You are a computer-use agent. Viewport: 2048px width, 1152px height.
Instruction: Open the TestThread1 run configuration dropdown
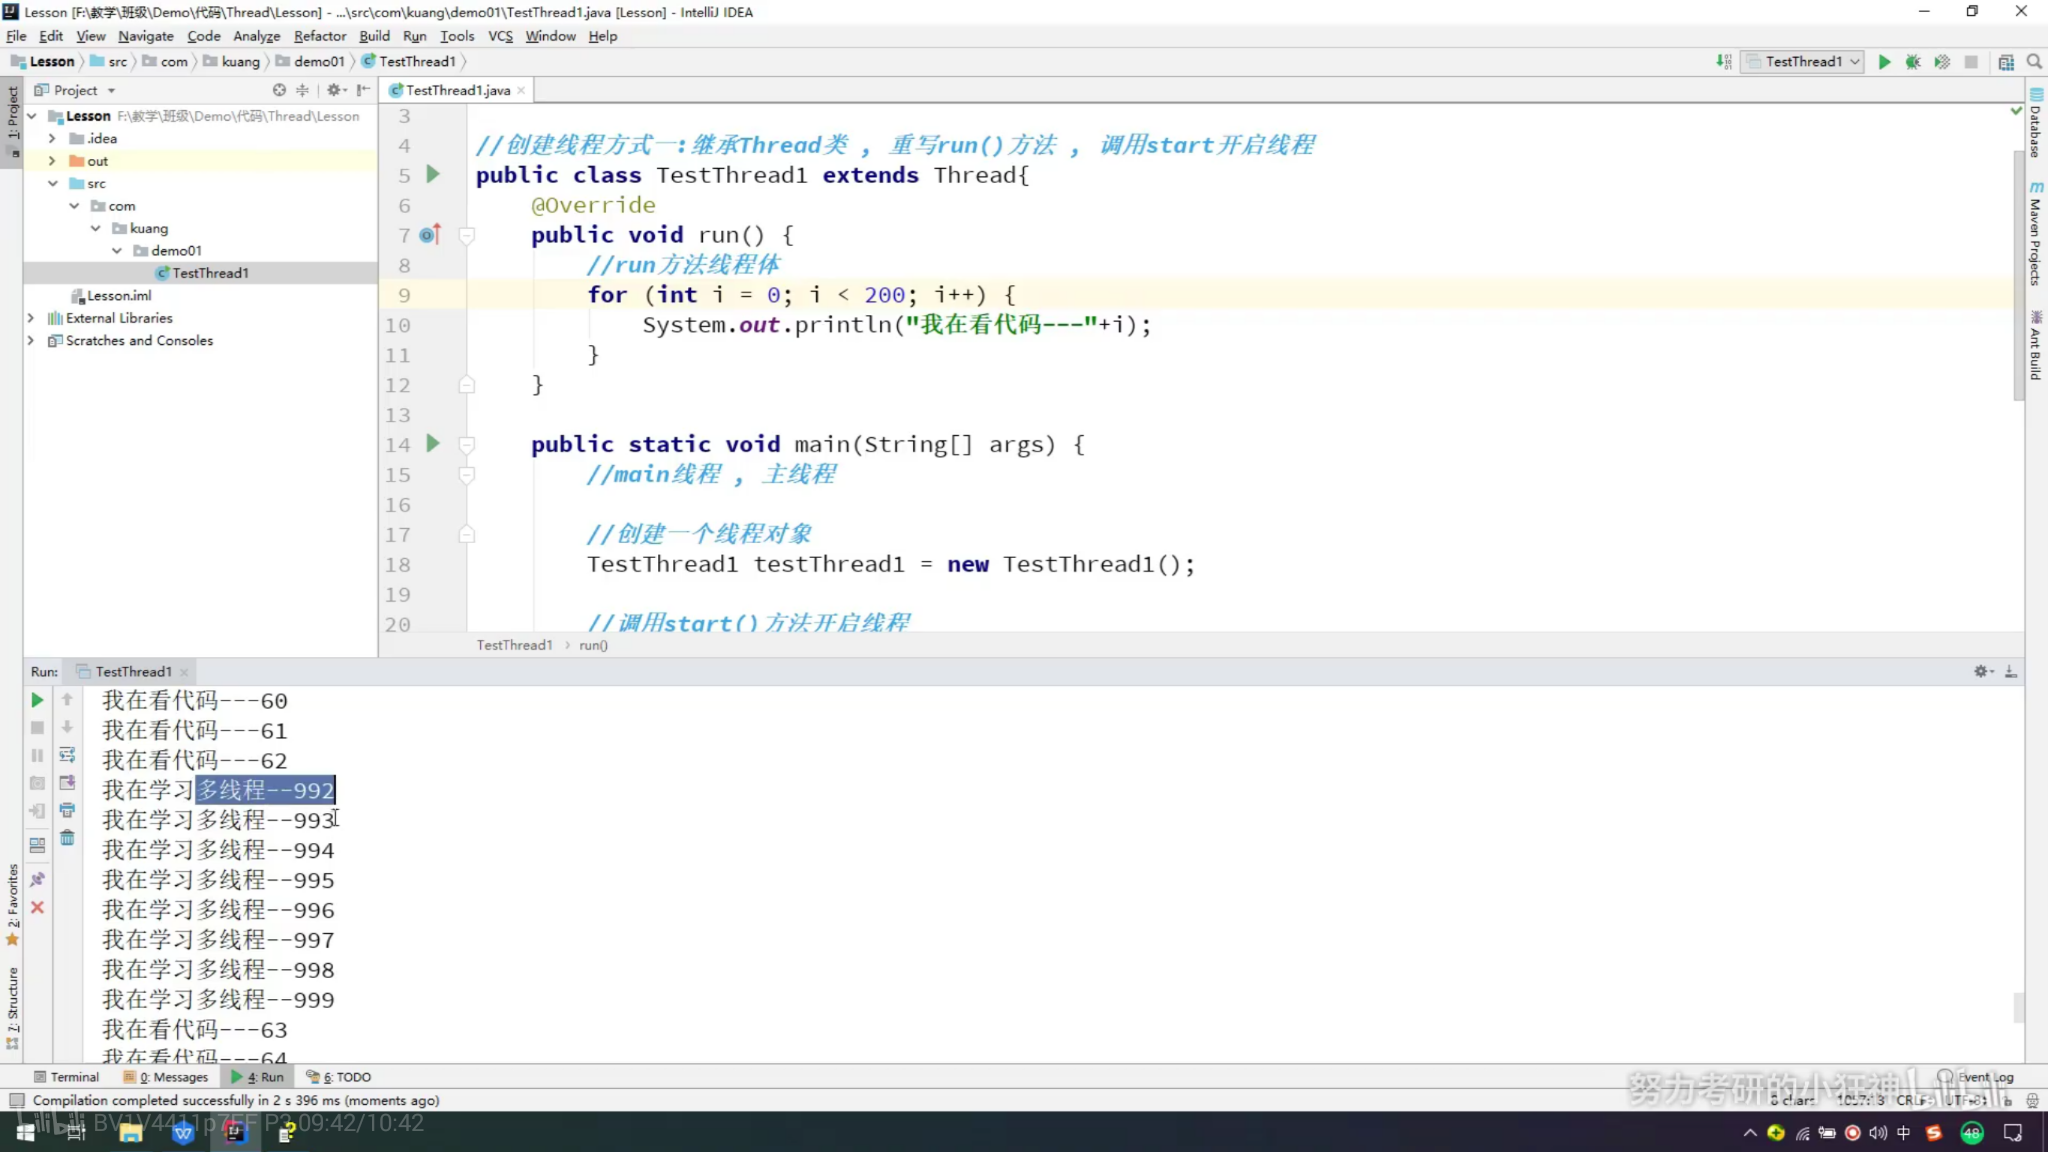tap(1804, 62)
